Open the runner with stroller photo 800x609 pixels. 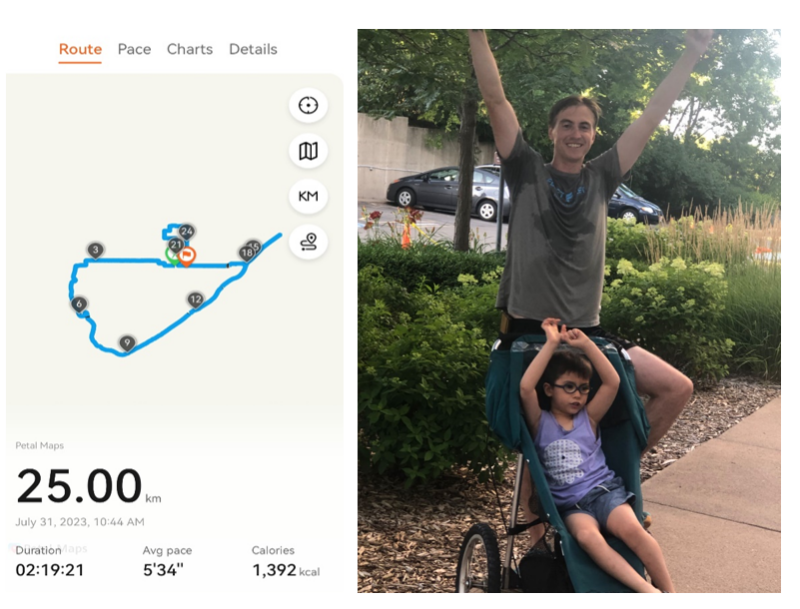click(568, 310)
